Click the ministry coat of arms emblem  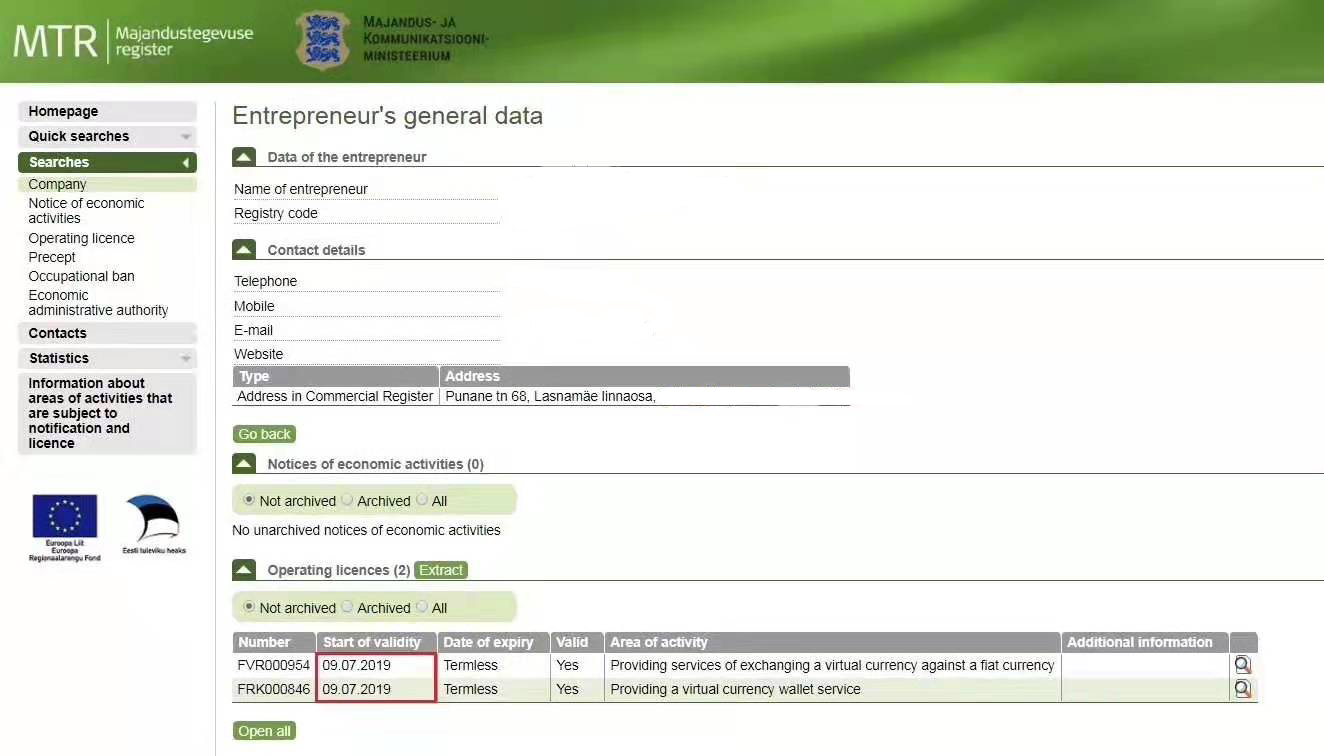pyautogui.click(x=322, y=40)
